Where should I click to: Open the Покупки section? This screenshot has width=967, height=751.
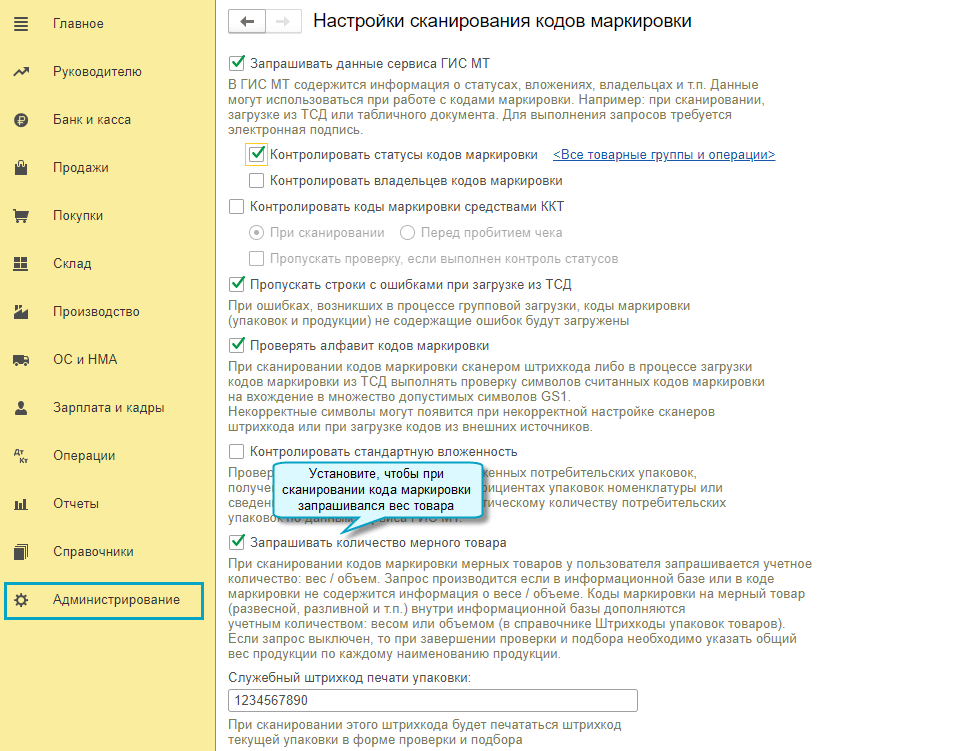78,216
